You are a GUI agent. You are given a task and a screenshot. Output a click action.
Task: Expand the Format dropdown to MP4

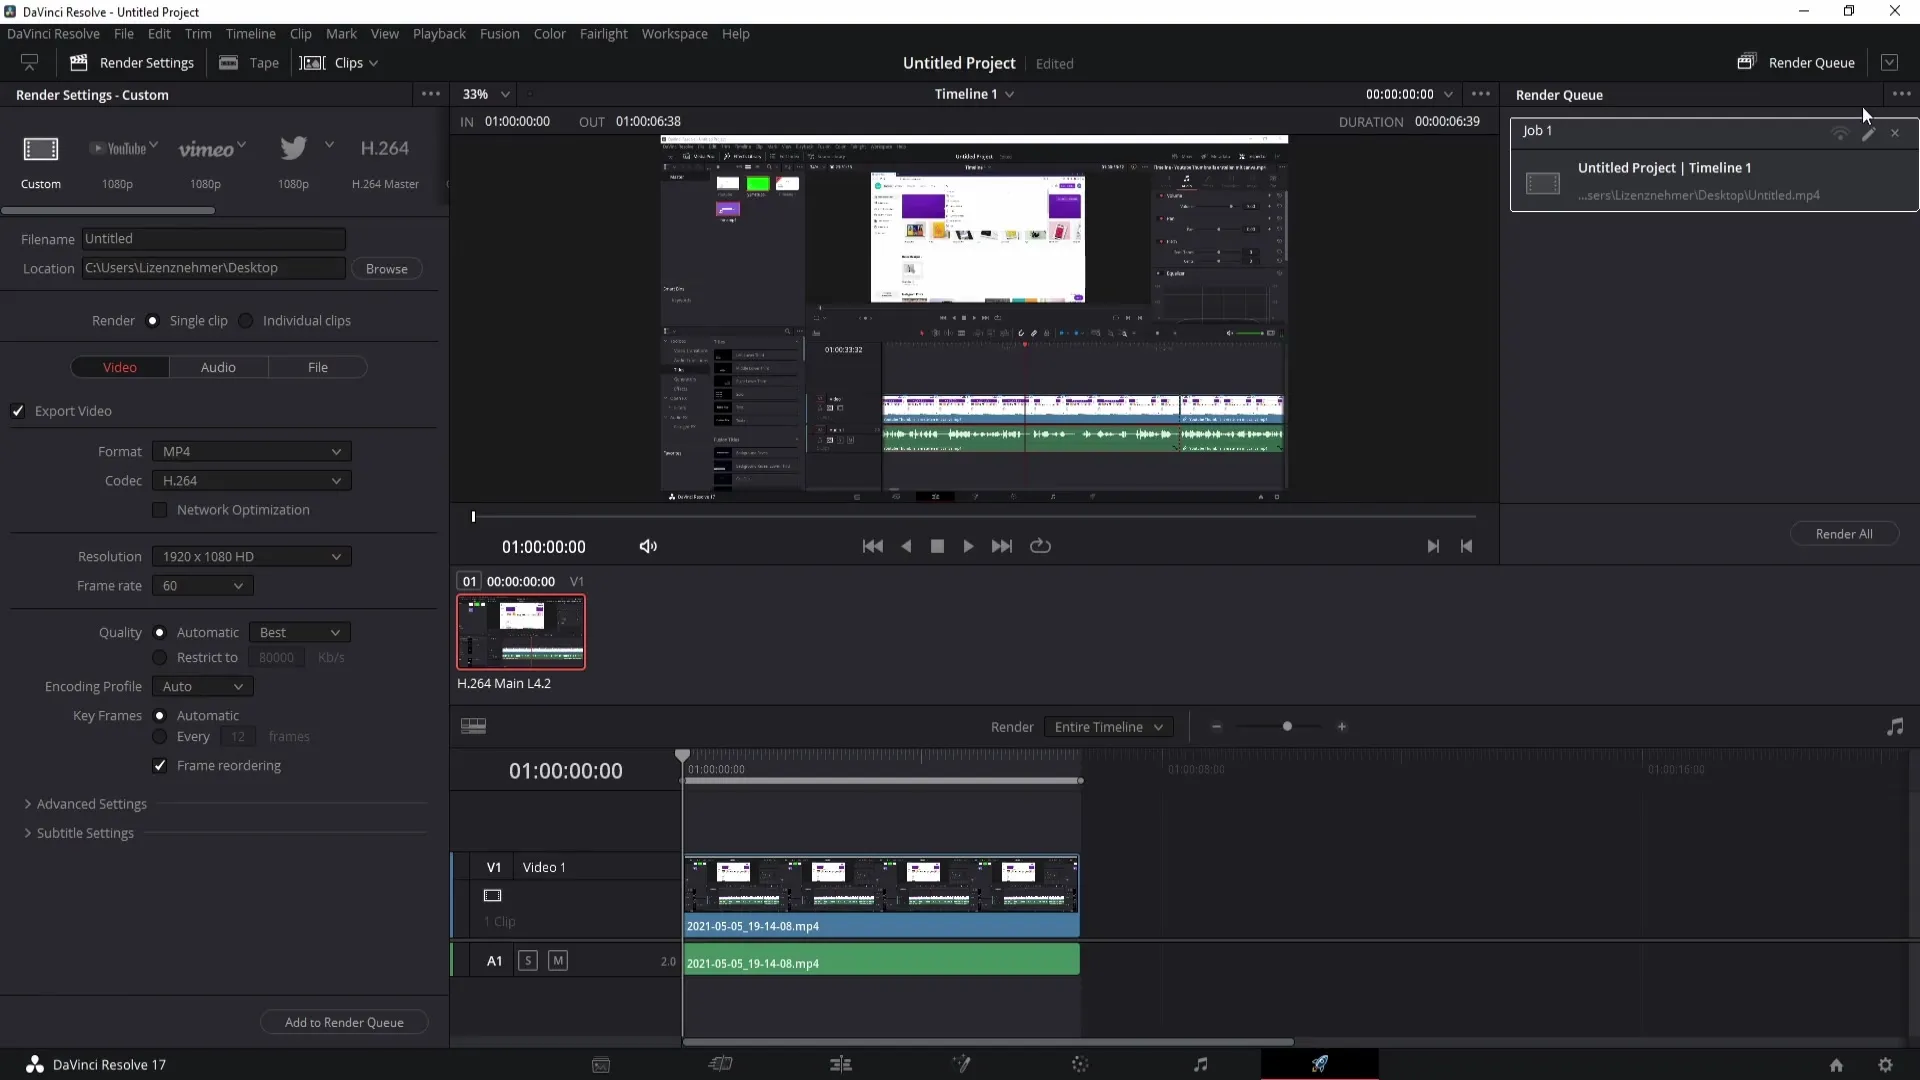click(249, 451)
